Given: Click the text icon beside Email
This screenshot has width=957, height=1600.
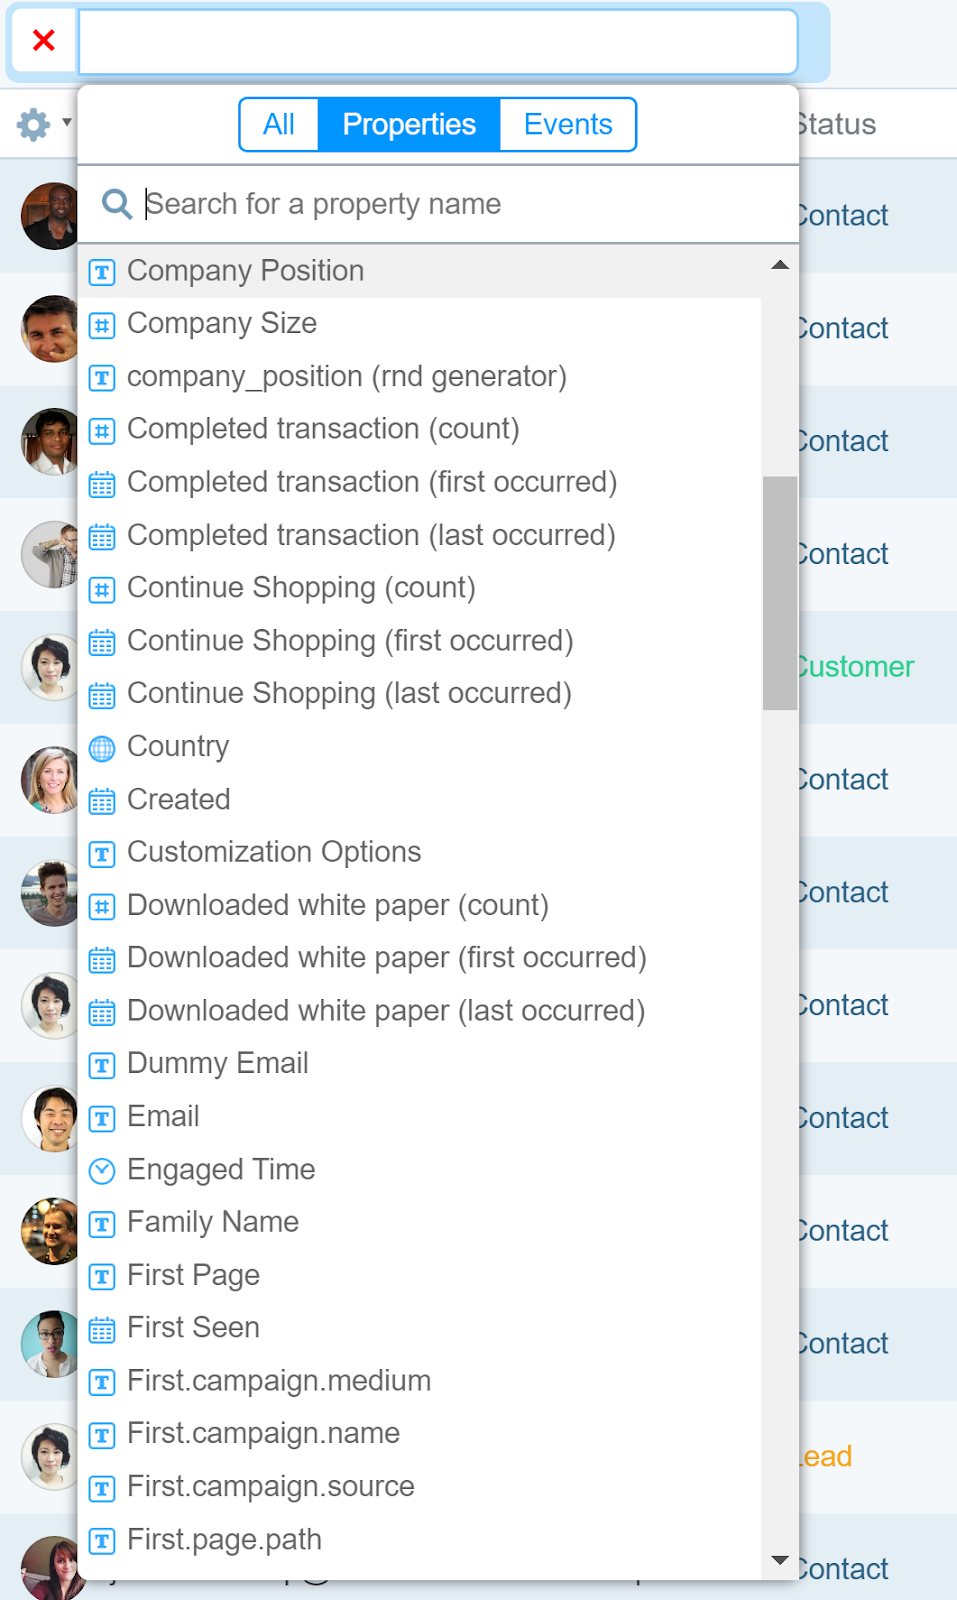Looking at the screenshot, I should click(x=102, y=1118).
